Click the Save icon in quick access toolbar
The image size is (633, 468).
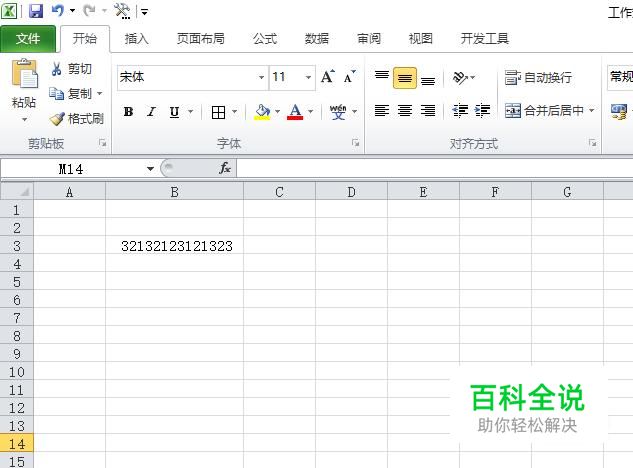tap(36, 11)
